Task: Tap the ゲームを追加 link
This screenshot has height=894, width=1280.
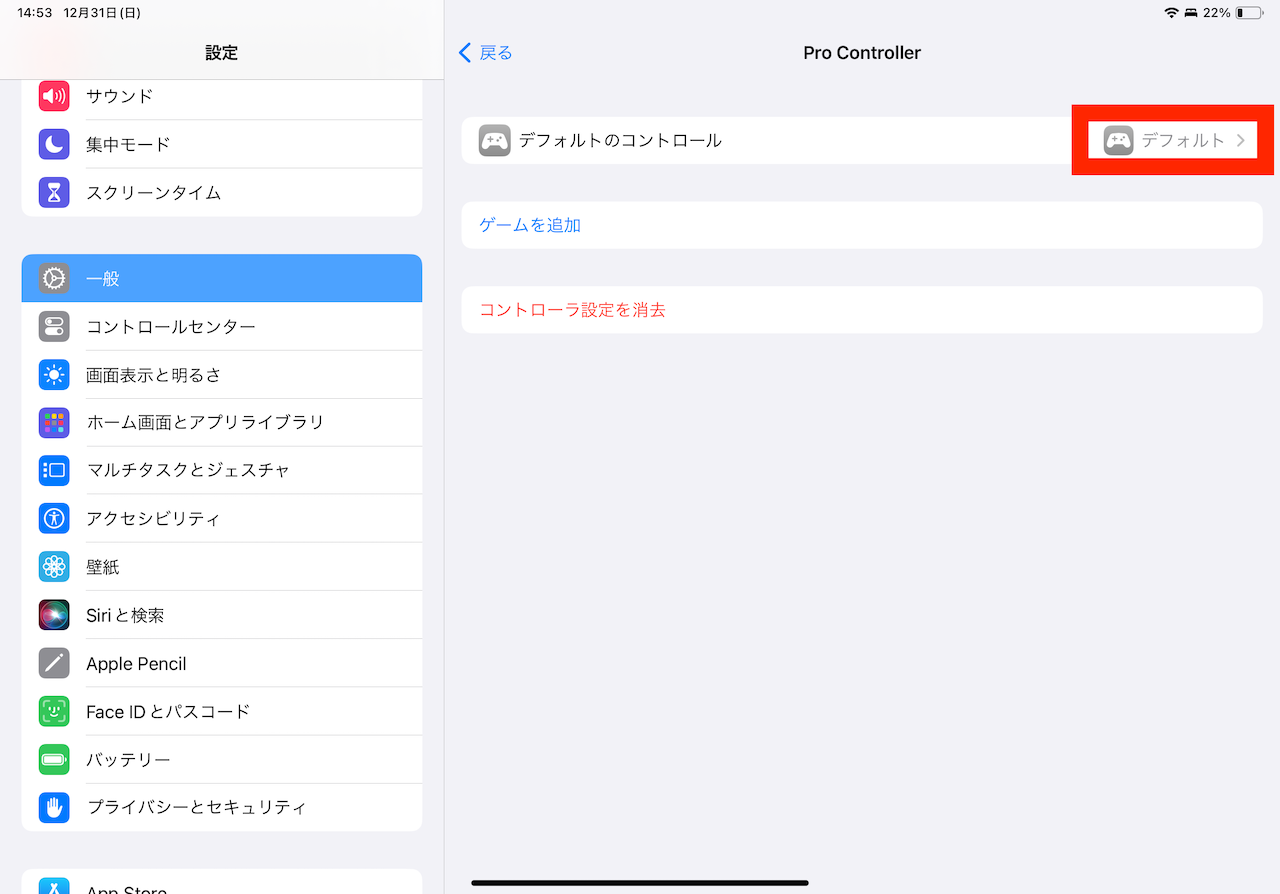Action: pos(530,225)
